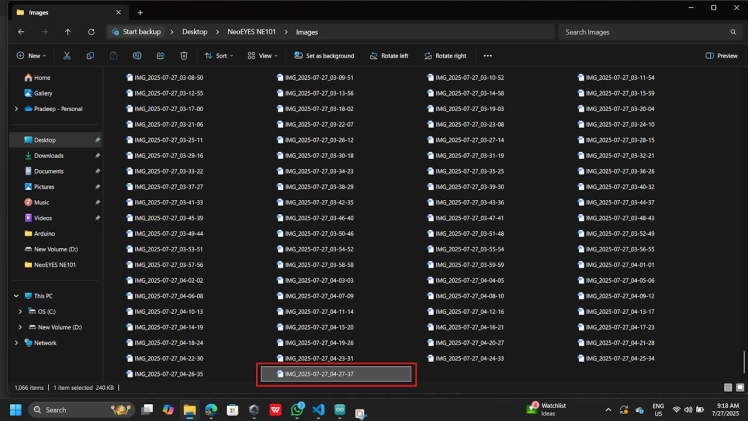Expand the OS (C:) drive tree node
This screenshot has width=748, height=421.
click(20, 311)
